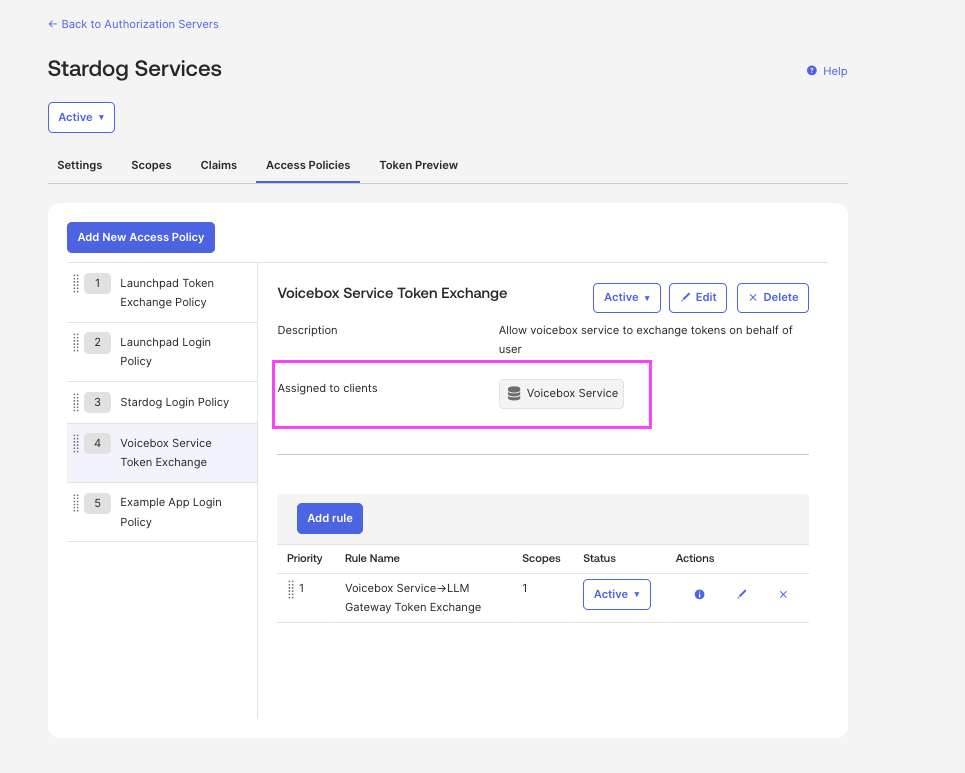This screenshot has height=773, width=965.
Task: Click the Rule Name column header
Action: pyautogui.click(x=372, y=558)
